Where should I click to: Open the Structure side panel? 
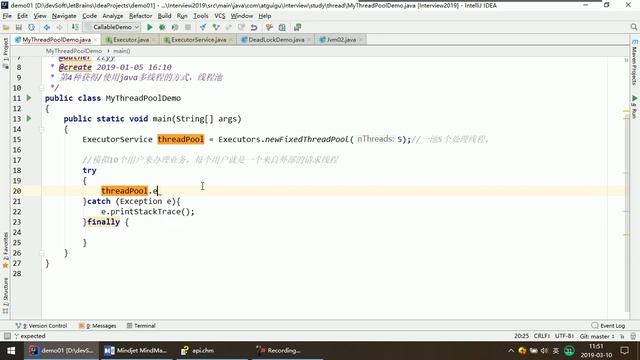tap(5, 296)
